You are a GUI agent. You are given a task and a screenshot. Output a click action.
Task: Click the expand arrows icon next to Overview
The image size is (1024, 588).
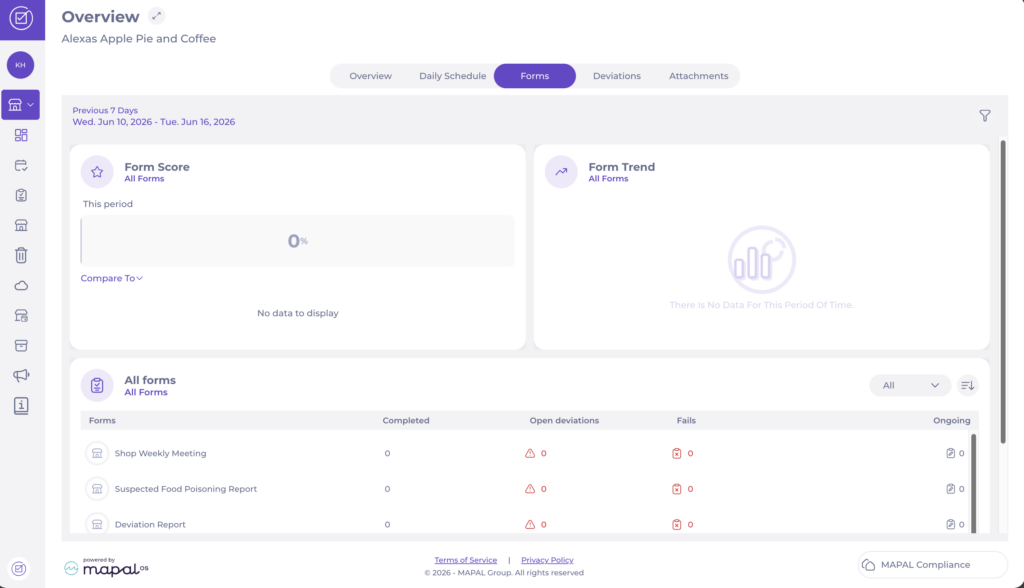coord(157,16)
